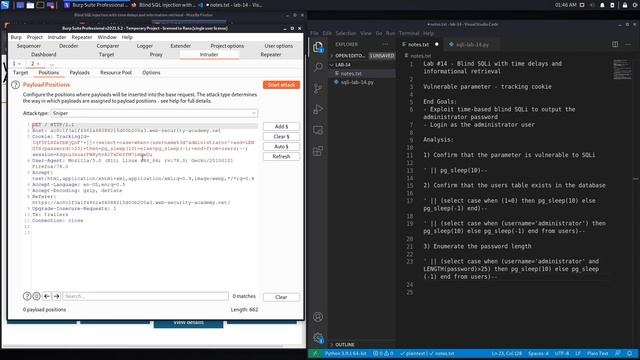Open VS Code Terminal menu
This screenshot has width=640, height=360.
409,33
